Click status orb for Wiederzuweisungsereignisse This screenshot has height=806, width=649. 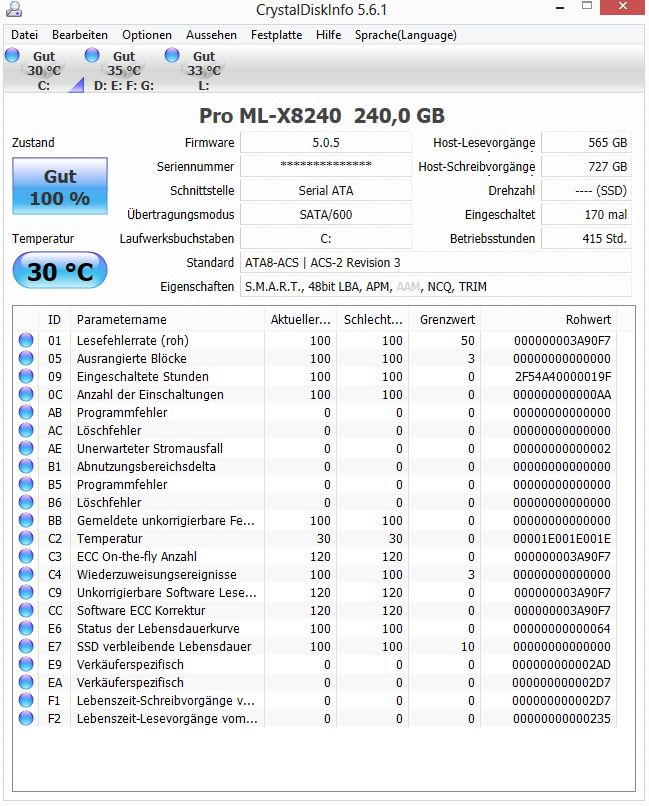coord(26,574)
